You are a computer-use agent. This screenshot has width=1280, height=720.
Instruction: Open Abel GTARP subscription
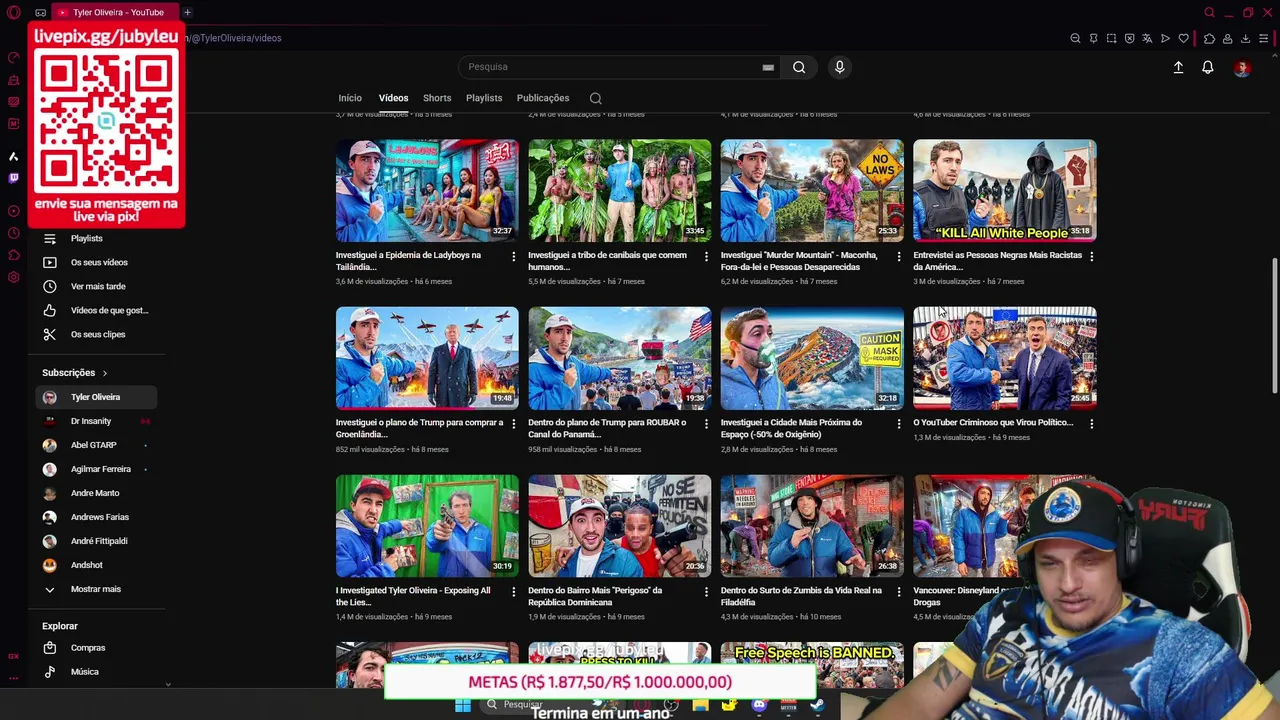96,445
